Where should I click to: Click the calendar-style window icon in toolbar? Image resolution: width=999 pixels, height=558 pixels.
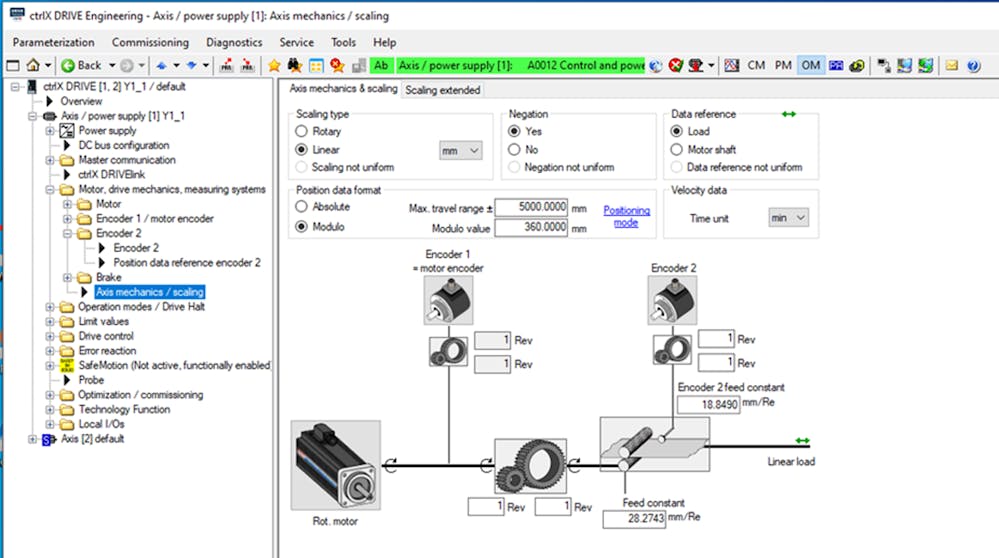316,66
